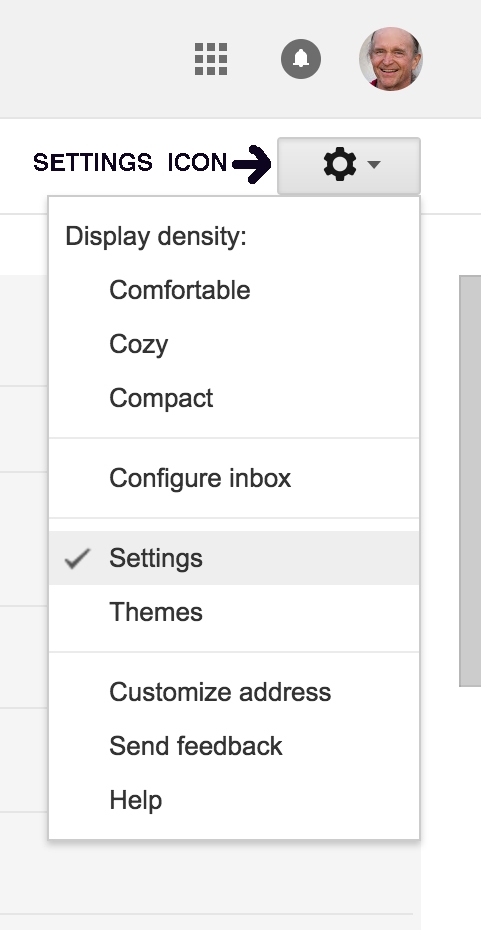Collapse the gear dropdown arrow
Viewport: 481px width, 930px height.
coord(374,164)
